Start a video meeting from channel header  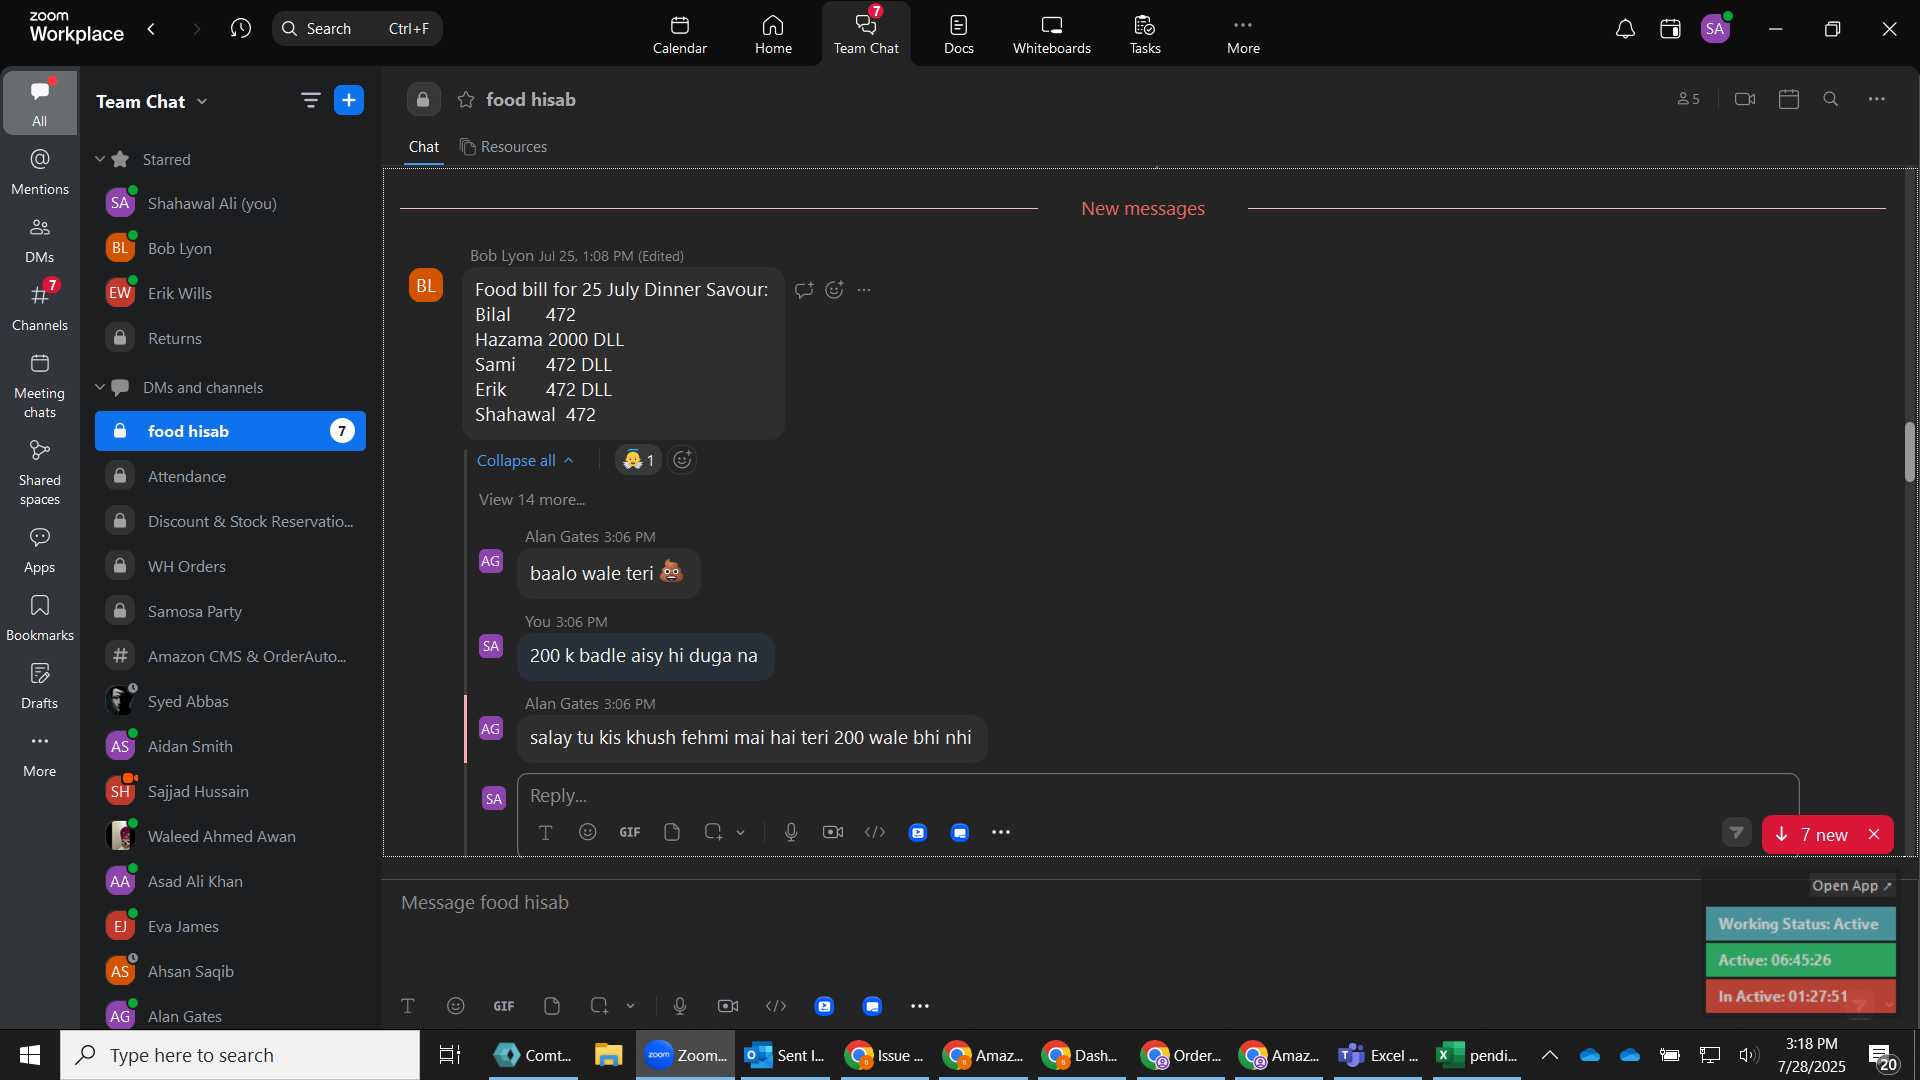1745,99
